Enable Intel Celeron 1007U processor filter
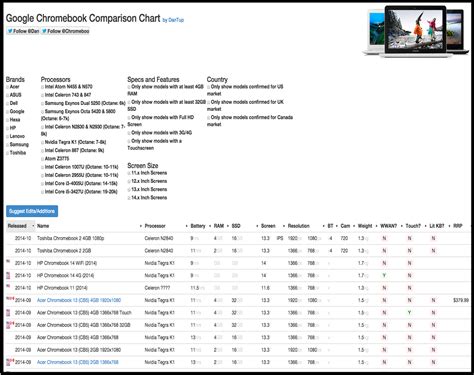This screenshot has height=375, width=474. click(42, 167)
